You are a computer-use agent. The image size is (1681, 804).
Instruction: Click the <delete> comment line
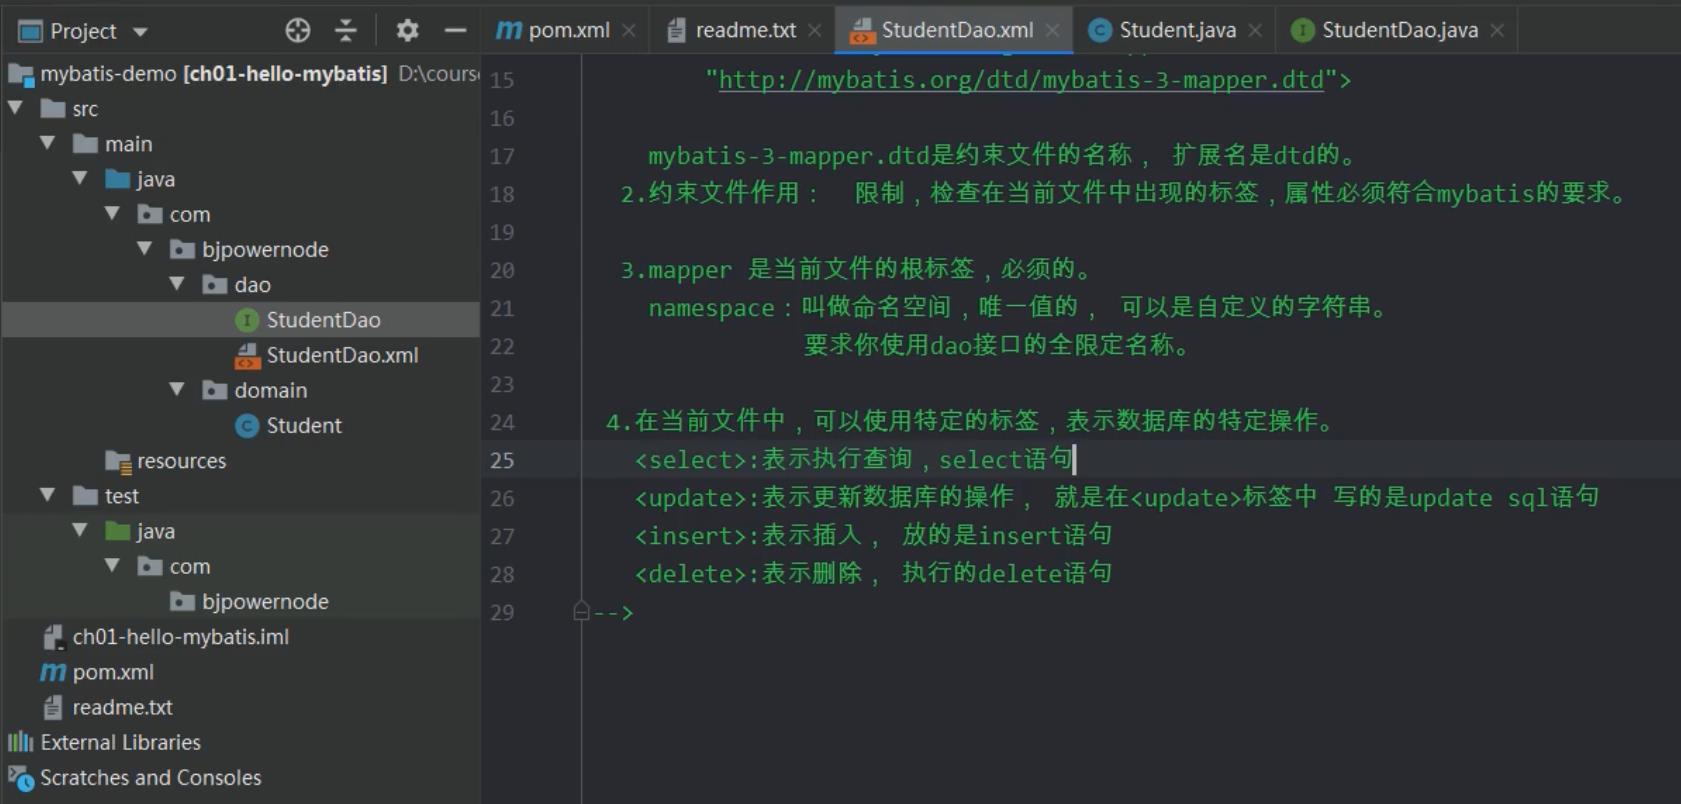coord(873,573)
